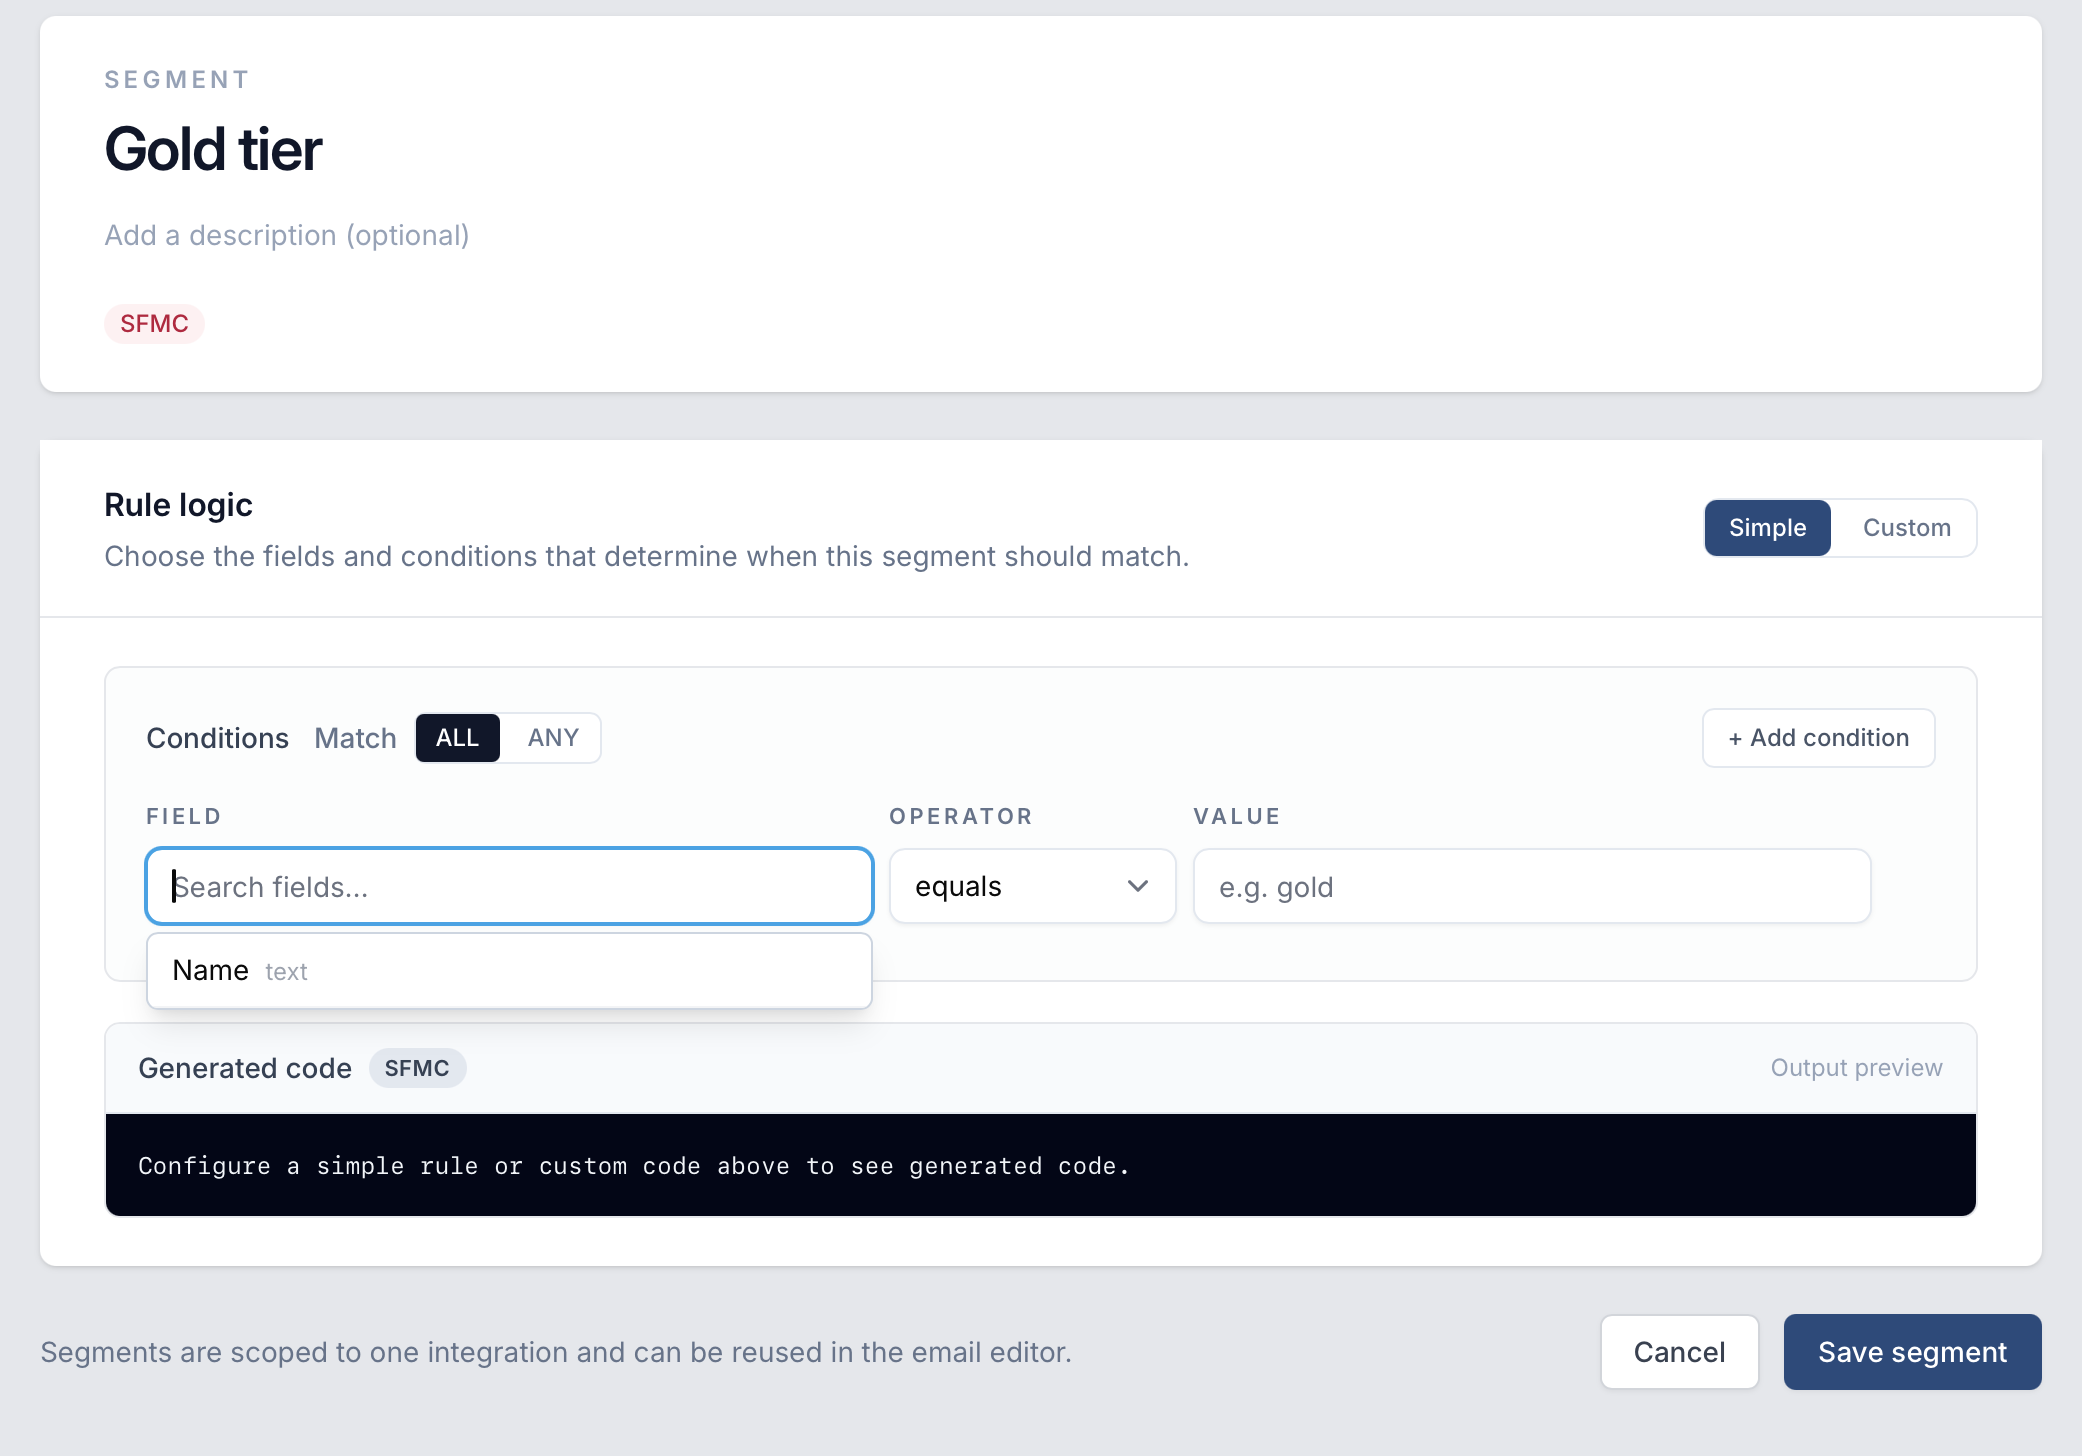2082x1456 pixels.
Task: Open the operator dropdown showing equals
Action: pyautogui.click(x=1031, y=886)
